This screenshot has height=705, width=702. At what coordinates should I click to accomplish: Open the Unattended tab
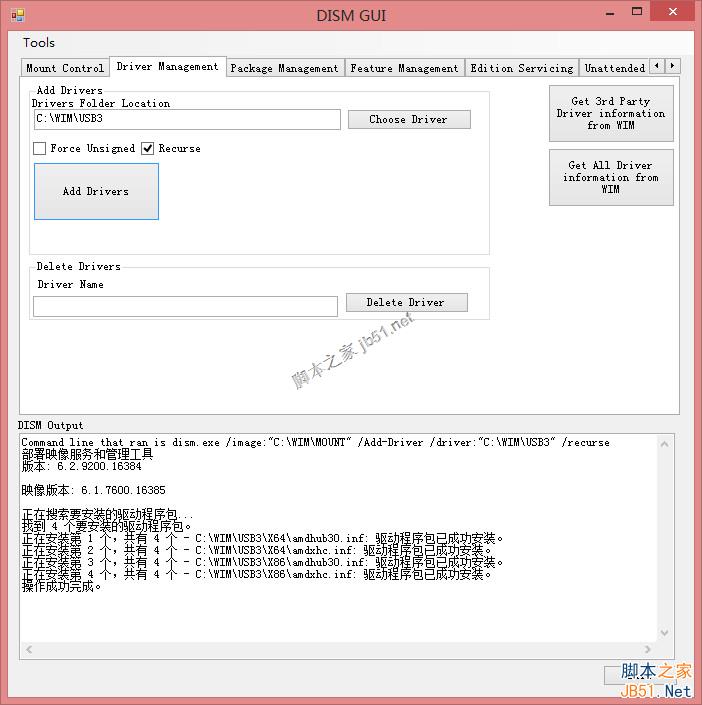tap(614, 68)
